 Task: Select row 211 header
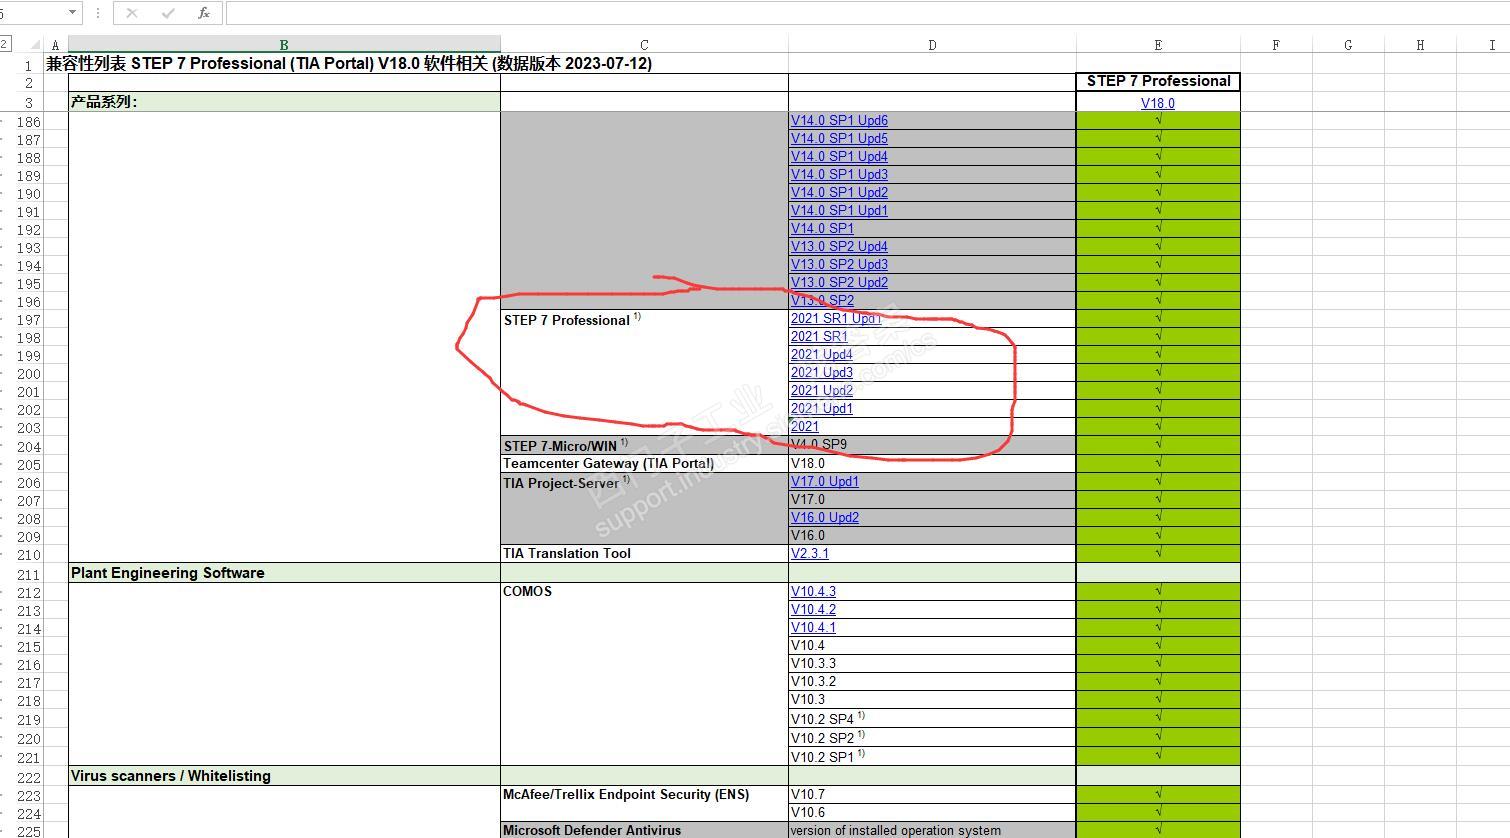pos(29,574)
